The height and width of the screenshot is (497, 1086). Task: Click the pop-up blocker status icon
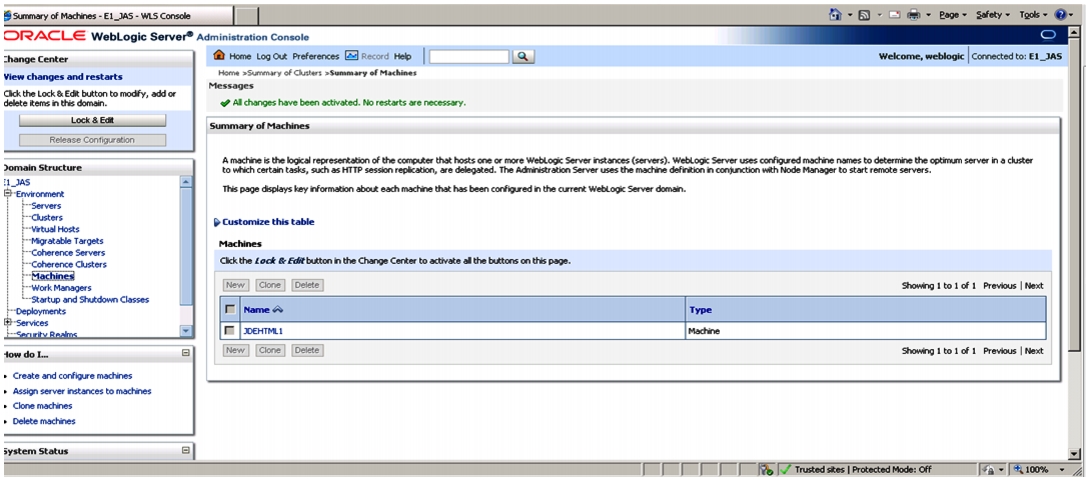coord(767,470)
